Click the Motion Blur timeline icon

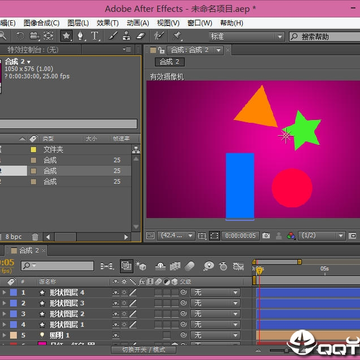point(189,266)
